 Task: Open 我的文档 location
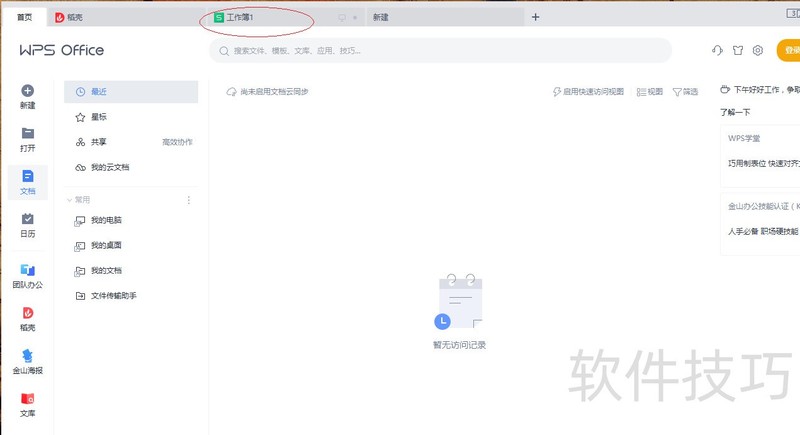pyautogui.click(x=131, y=270)
